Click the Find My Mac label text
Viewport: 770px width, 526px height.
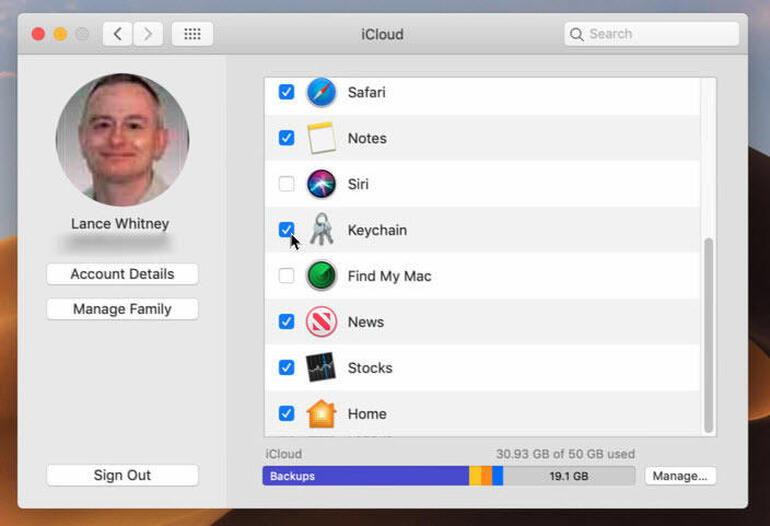click(x=389, y=276)
